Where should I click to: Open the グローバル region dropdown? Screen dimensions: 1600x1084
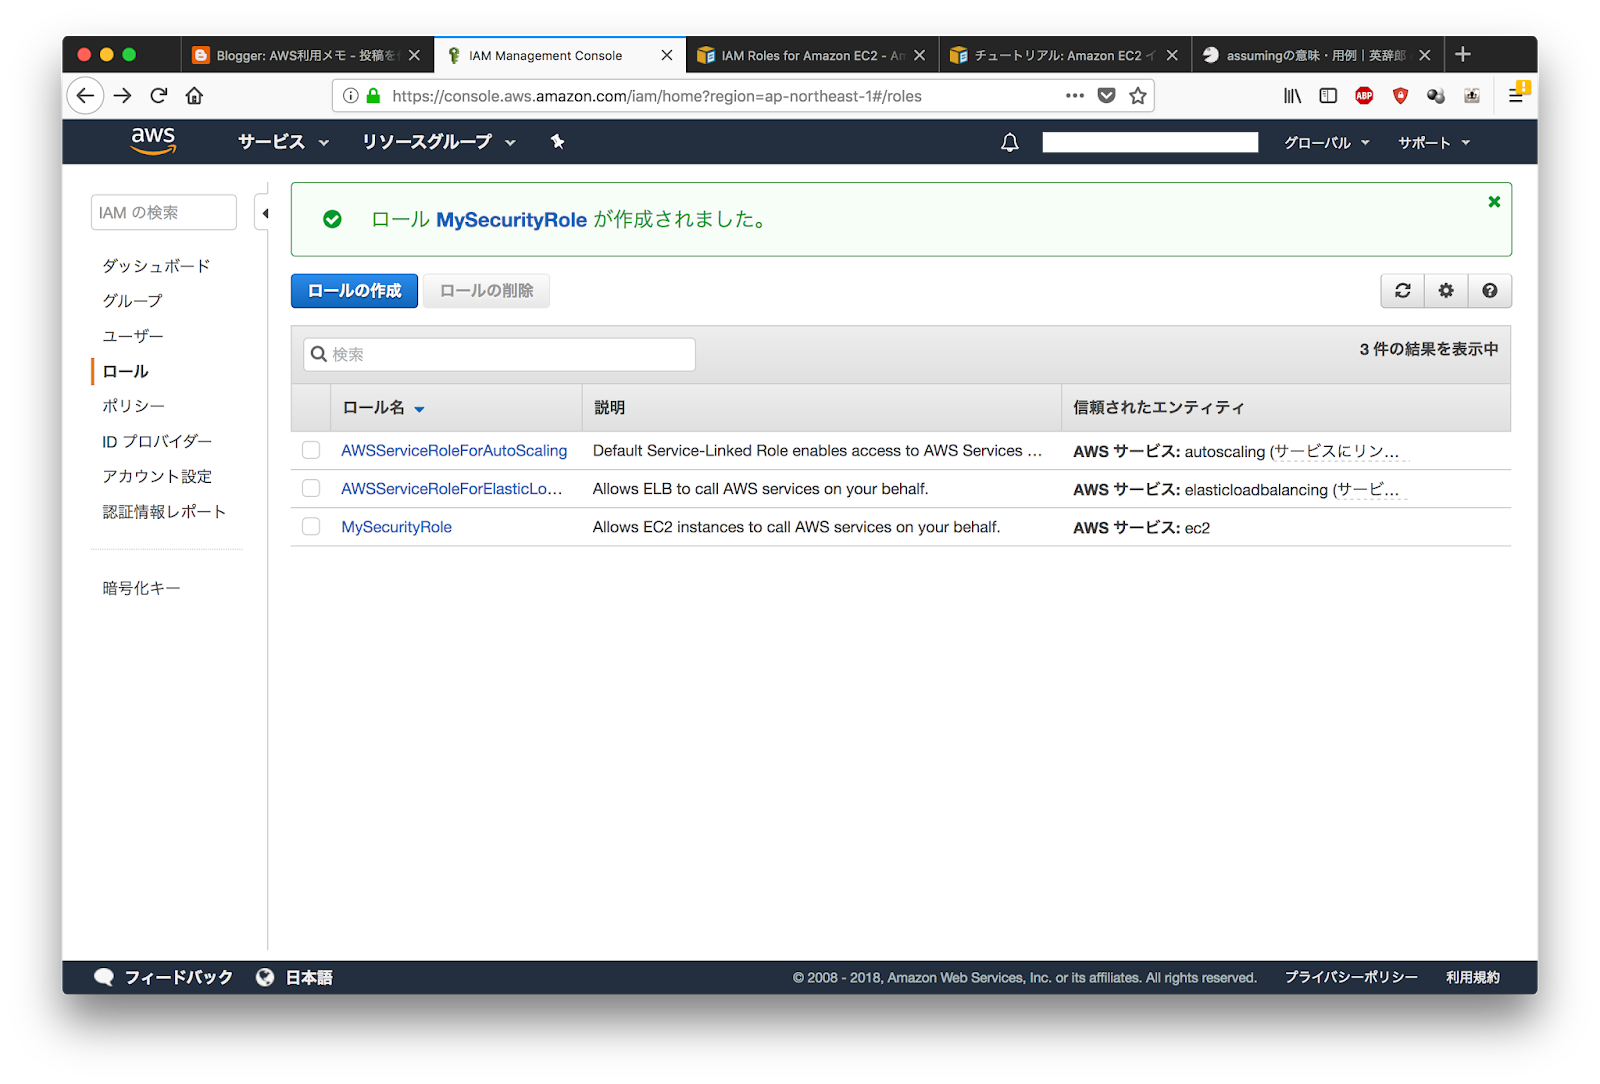(x=1327, y=143)
